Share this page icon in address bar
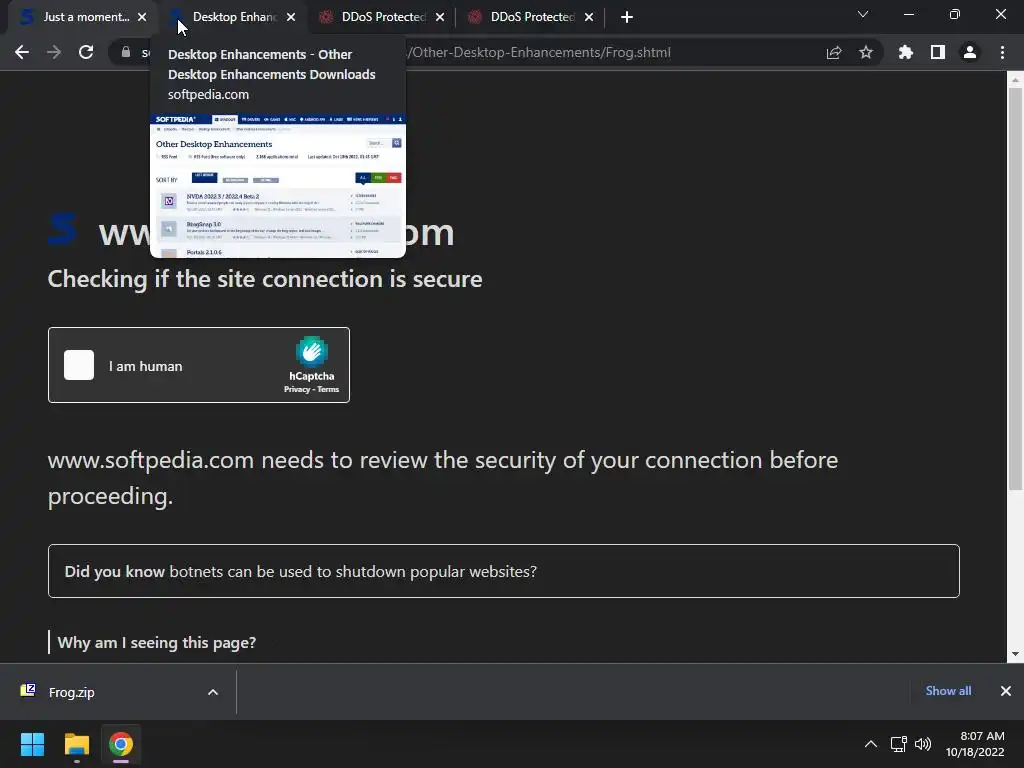The height and width of the screenshot is (768, 1024). tap(834, 52)
